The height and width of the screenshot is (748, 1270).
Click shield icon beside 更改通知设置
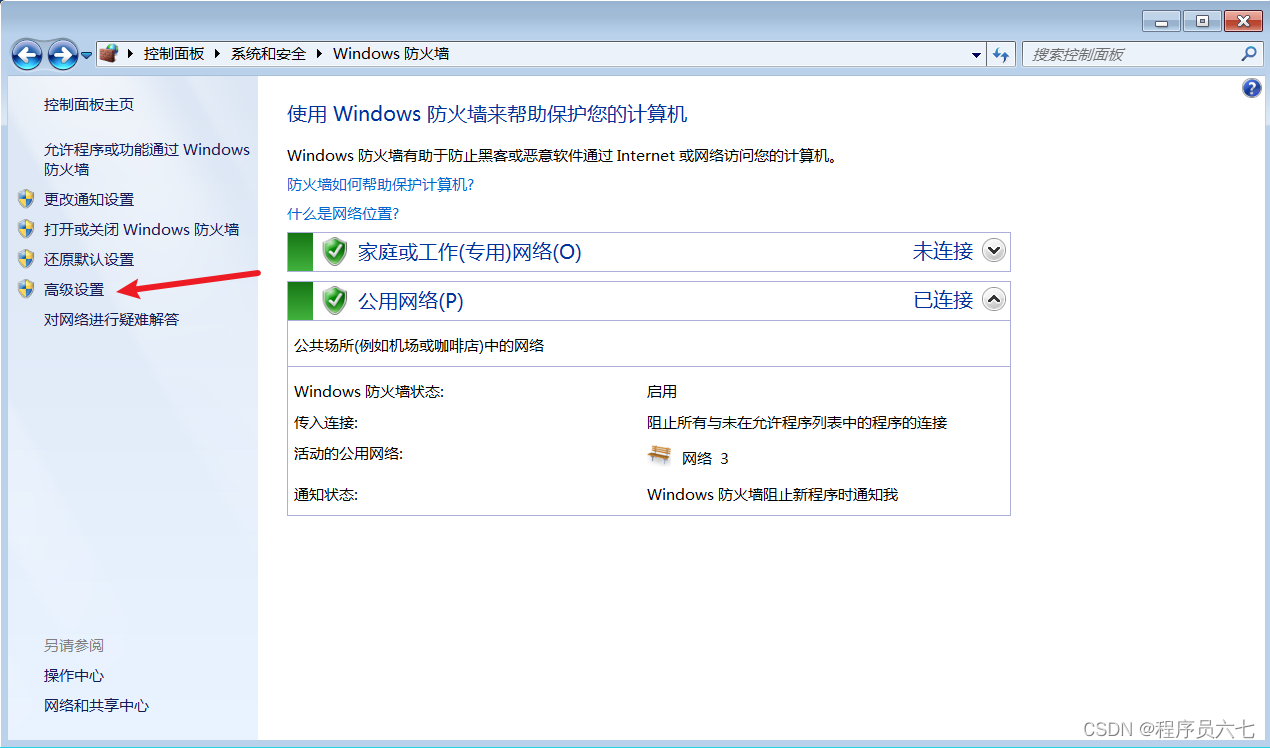click(x=27, y=199)
